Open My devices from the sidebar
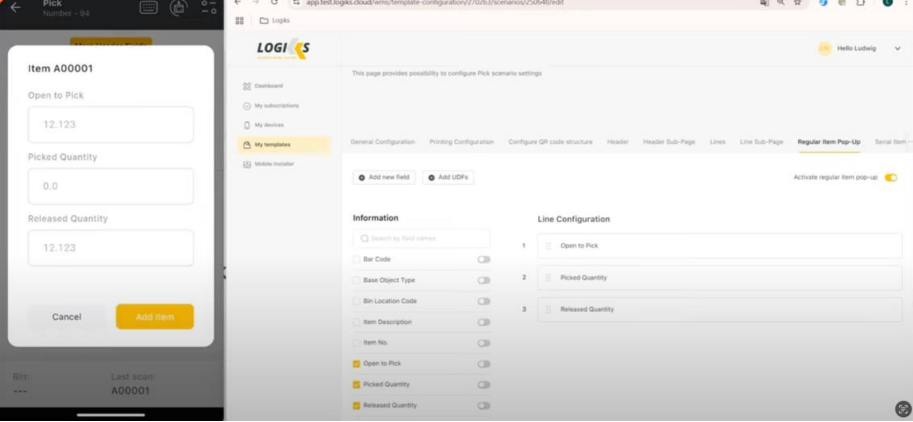The width and height of the screenshot is (913, 422). (268, 125)
